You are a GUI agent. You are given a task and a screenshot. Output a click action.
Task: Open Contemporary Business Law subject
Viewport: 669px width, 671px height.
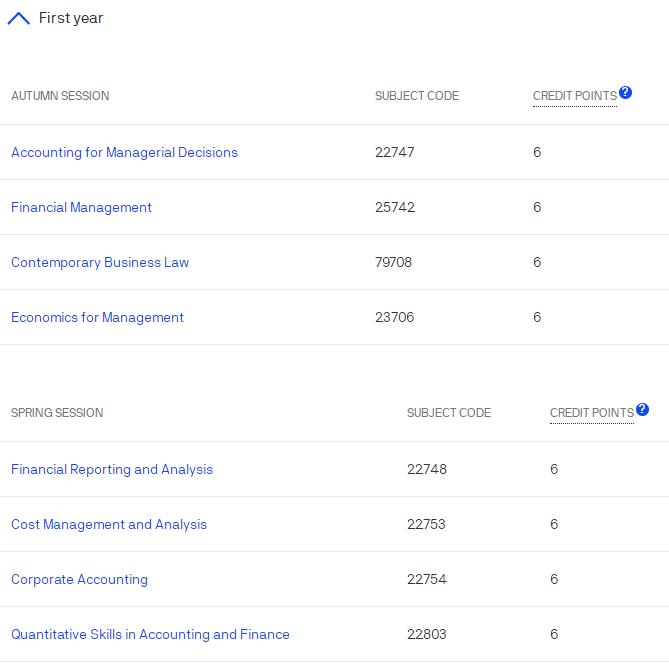point(100,262)
